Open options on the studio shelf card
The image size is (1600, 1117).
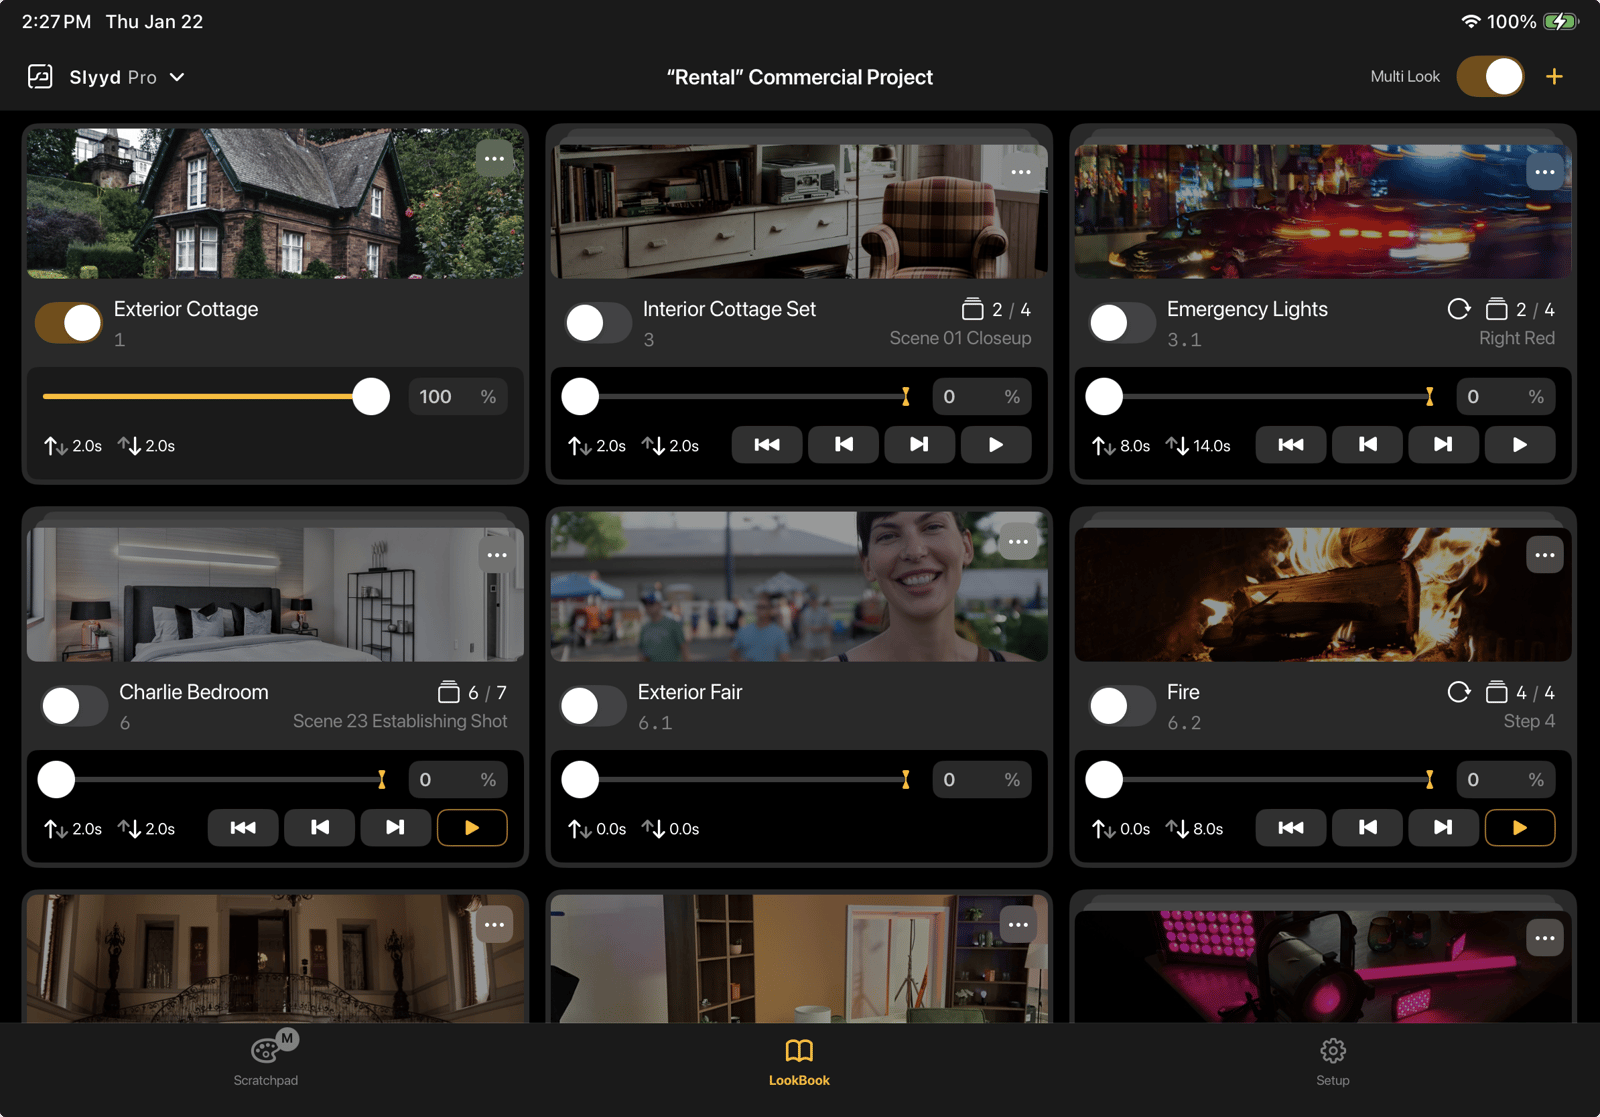point(1018,925)
